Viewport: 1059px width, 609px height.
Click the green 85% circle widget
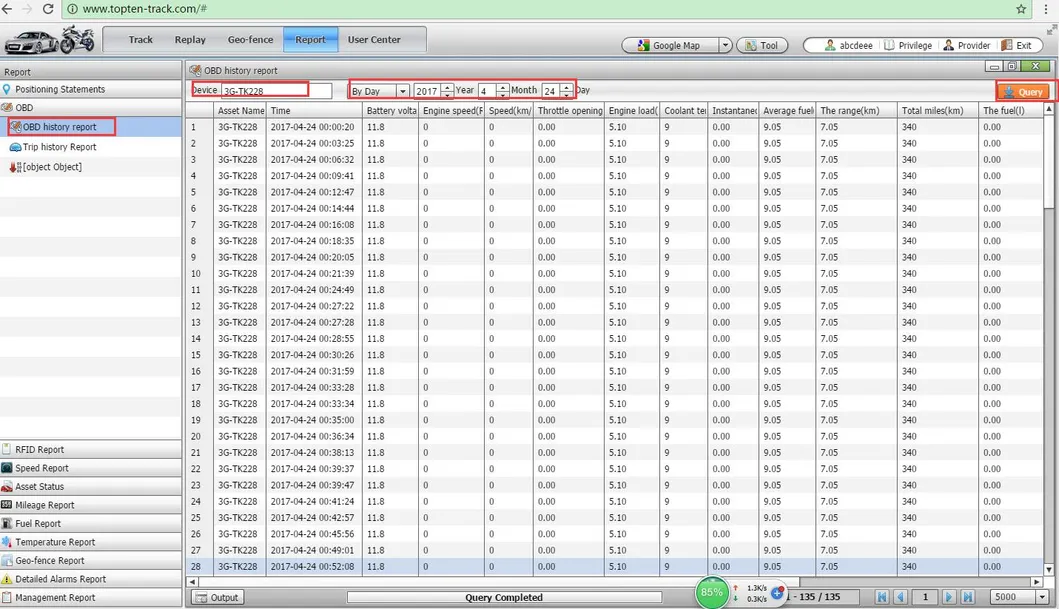[x=711, y=592]
